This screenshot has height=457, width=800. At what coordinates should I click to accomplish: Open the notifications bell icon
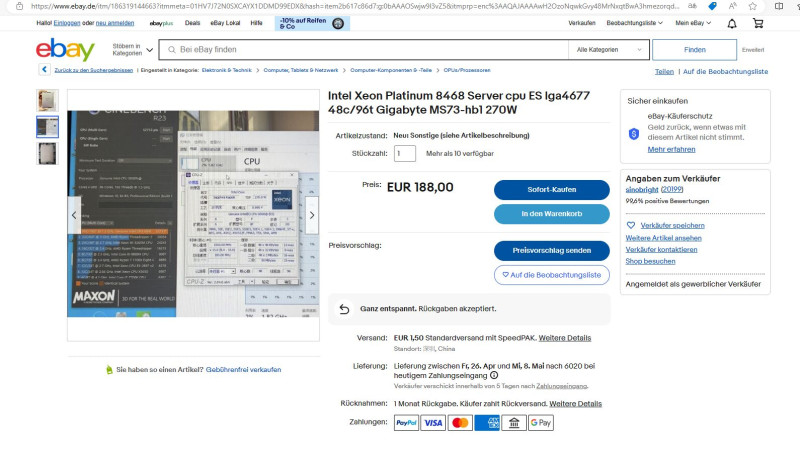[x=732, y=23]
